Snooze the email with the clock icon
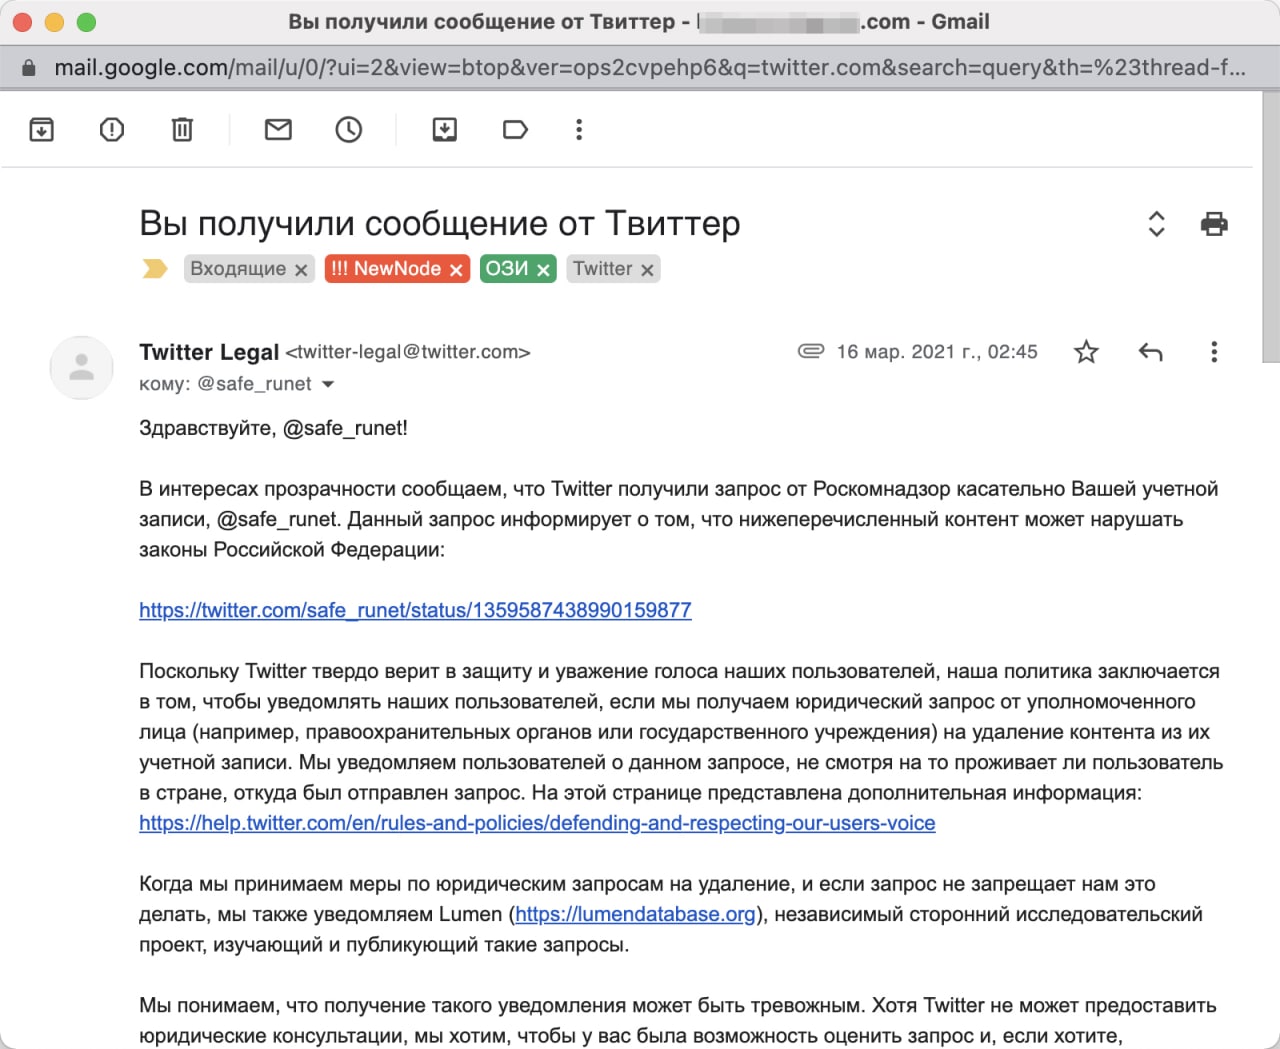The height and width of the screenshot is (1049, 1280). tap(348, 129)
